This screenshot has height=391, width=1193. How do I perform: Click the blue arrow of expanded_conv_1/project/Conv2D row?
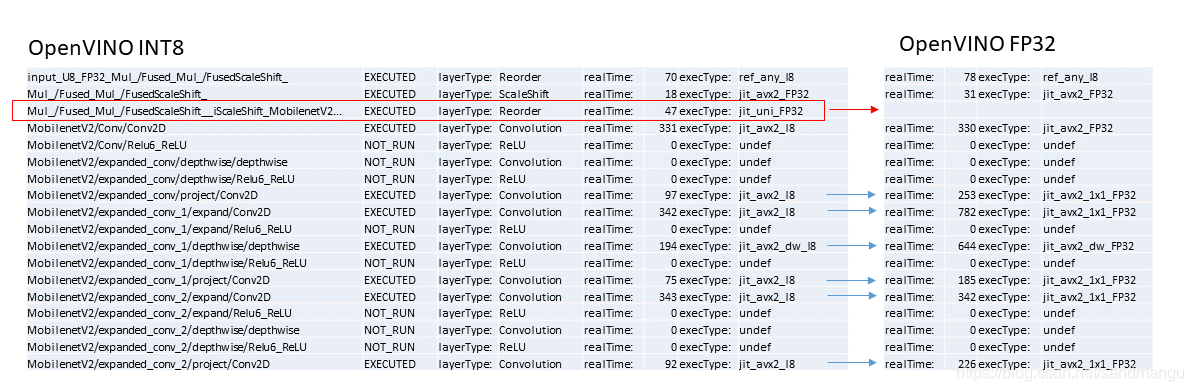(x=853, y=279)
